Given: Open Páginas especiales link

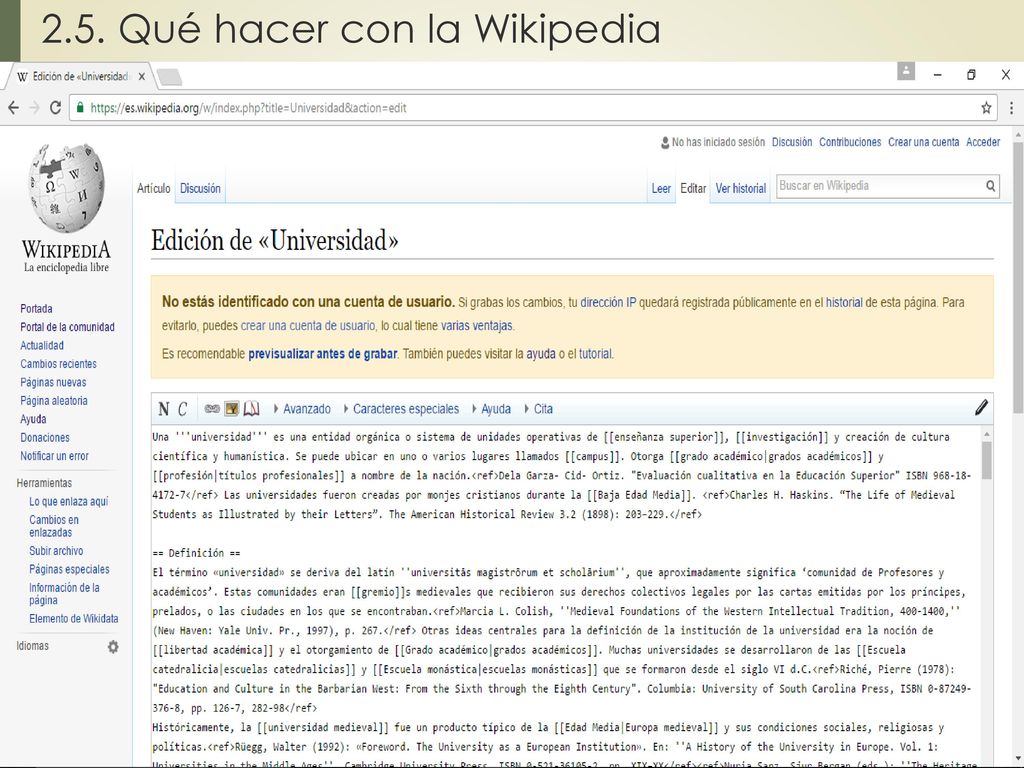Looking at the screenshot, I should click(69, 569).
